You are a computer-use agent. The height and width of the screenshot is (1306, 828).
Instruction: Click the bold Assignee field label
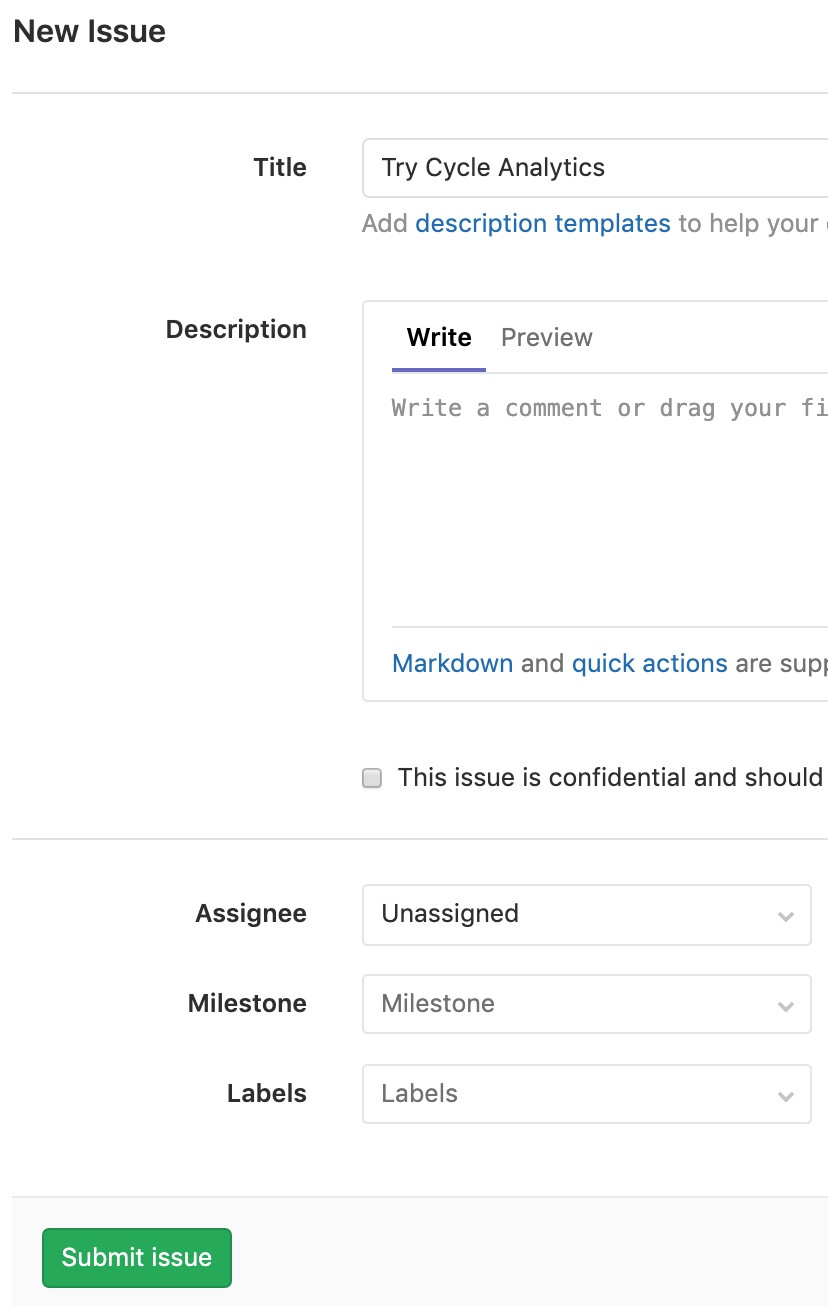(251, 914)
